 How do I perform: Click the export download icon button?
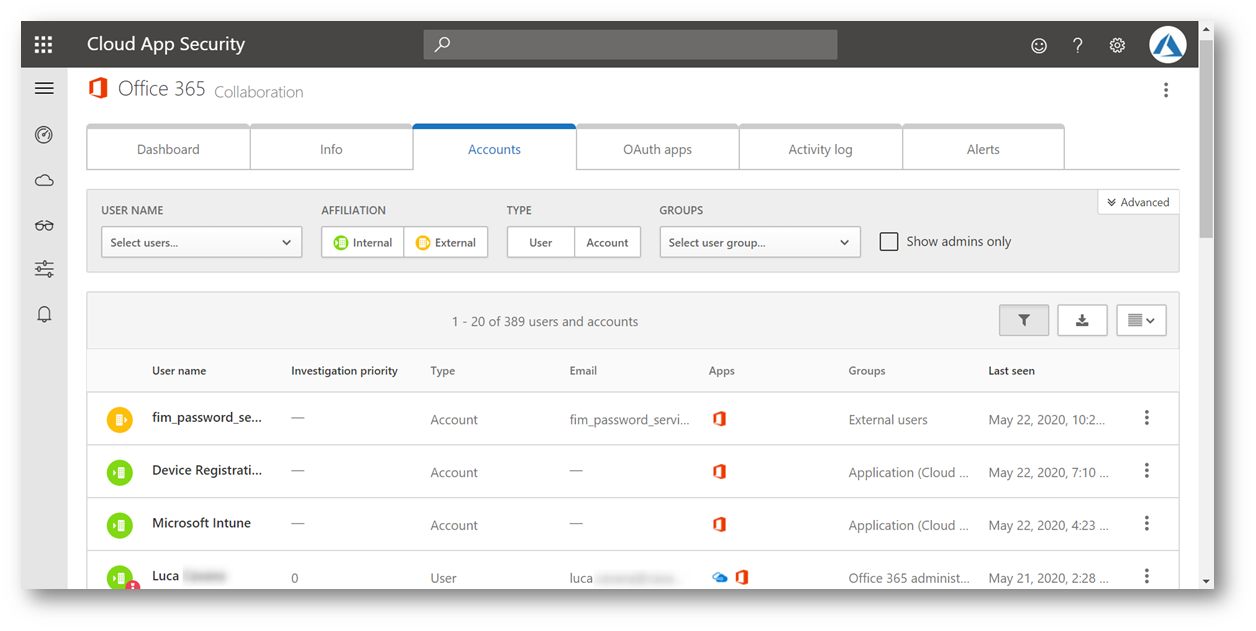point(1082,320)
